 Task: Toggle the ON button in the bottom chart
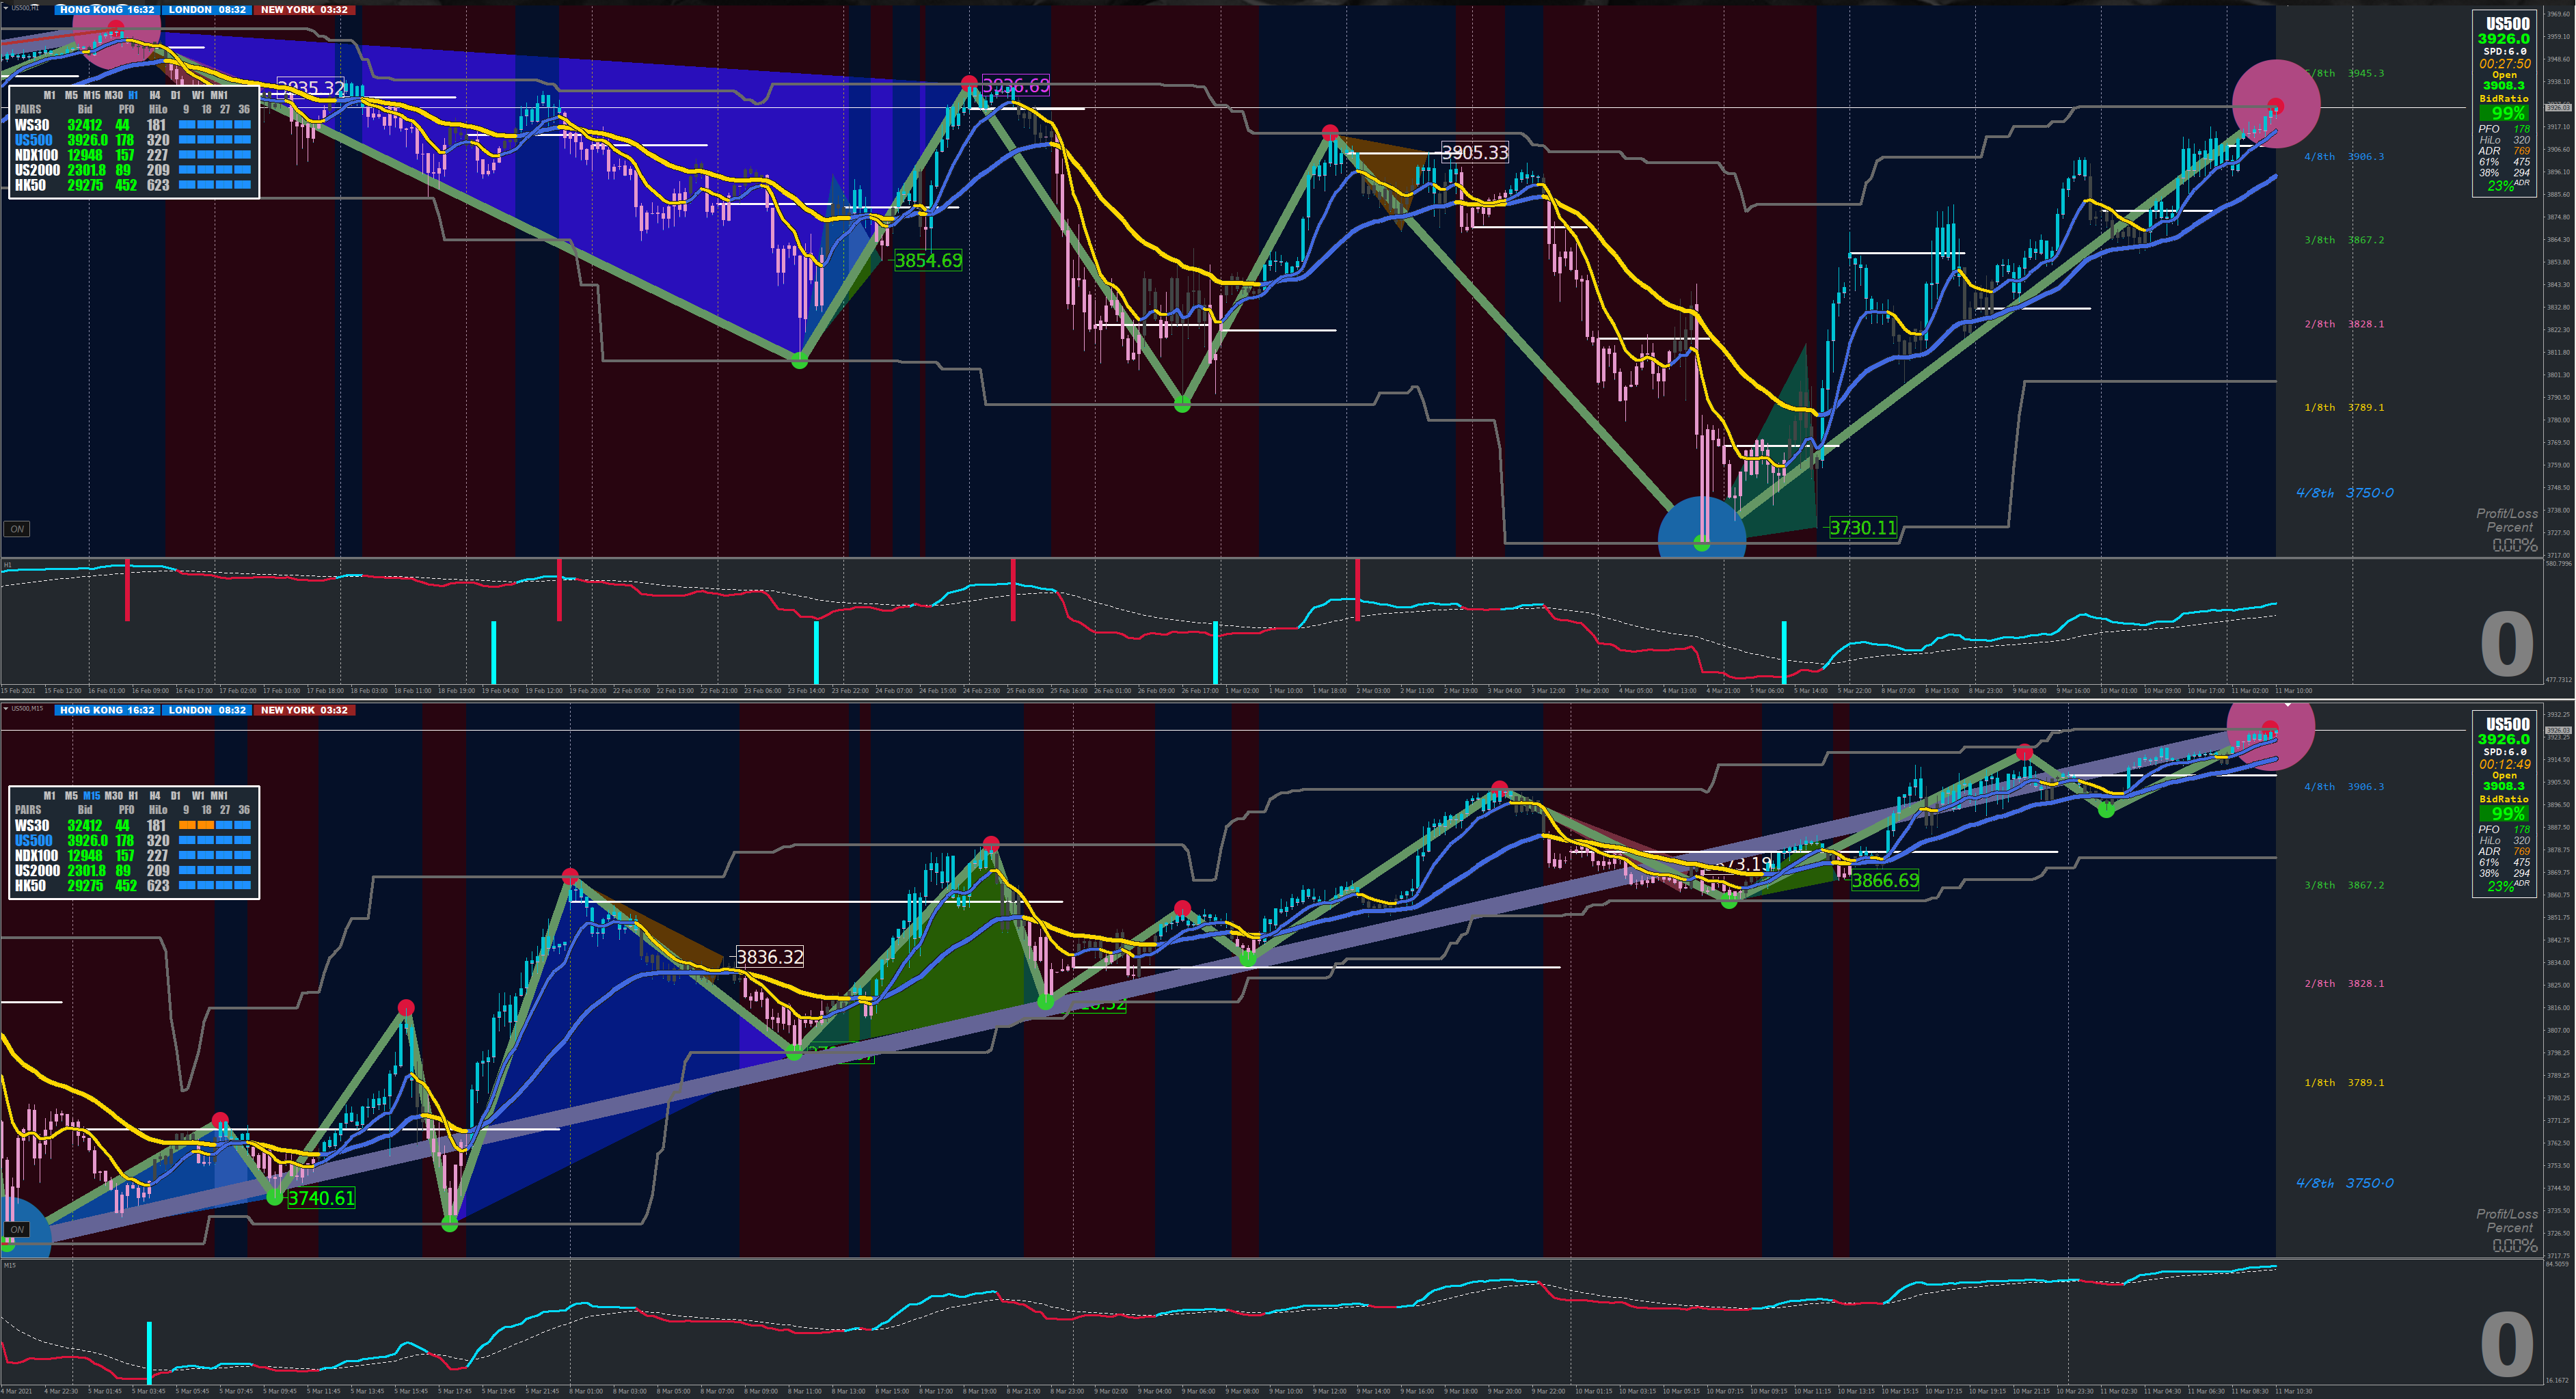17,1229
